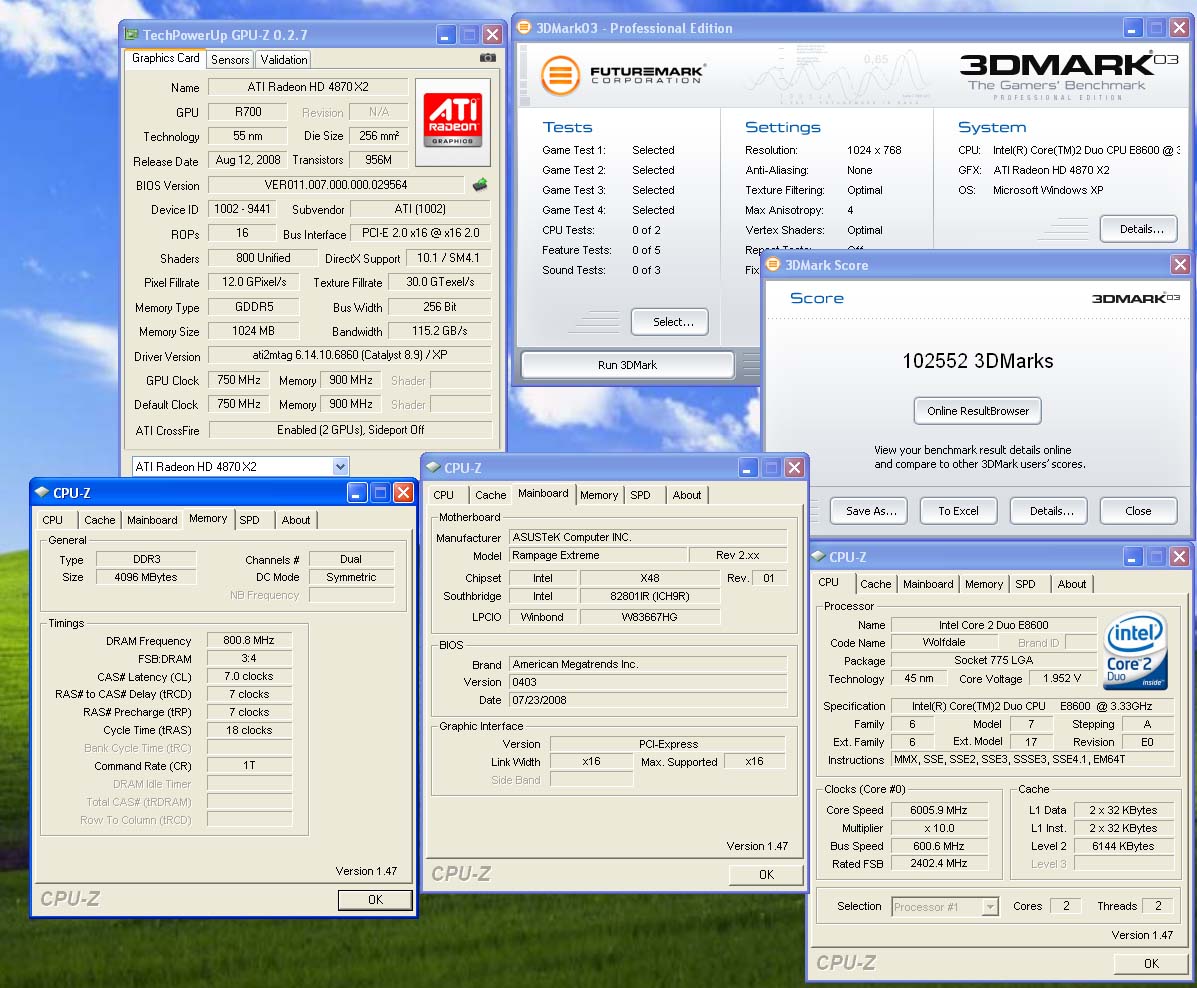Click the GPU-Z screenshot camera icon
This screenshot has width=1197, height=988.
click(x=488, y=58)
